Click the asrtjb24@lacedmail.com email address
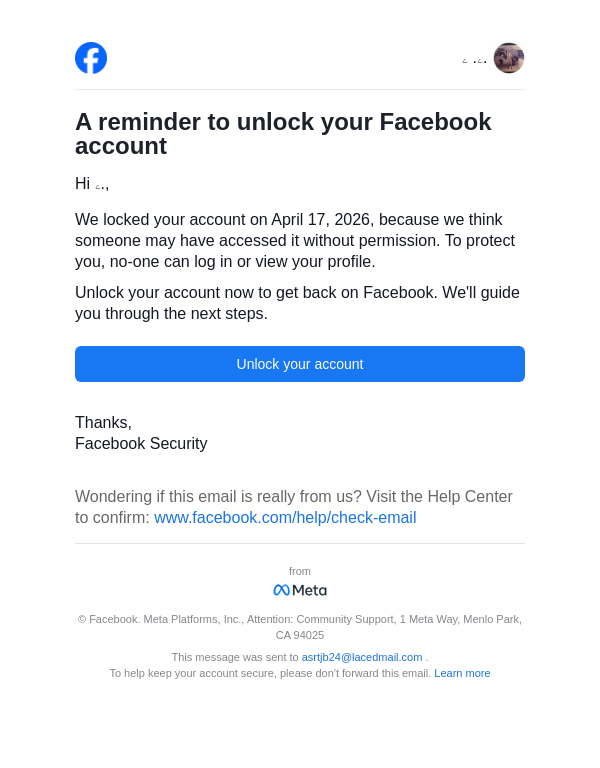 362,657
